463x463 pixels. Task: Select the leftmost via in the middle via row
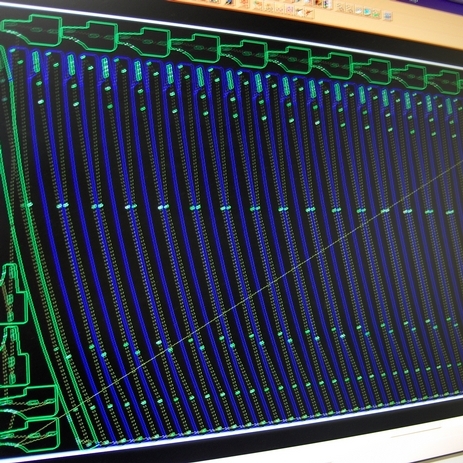coord(29,205)
